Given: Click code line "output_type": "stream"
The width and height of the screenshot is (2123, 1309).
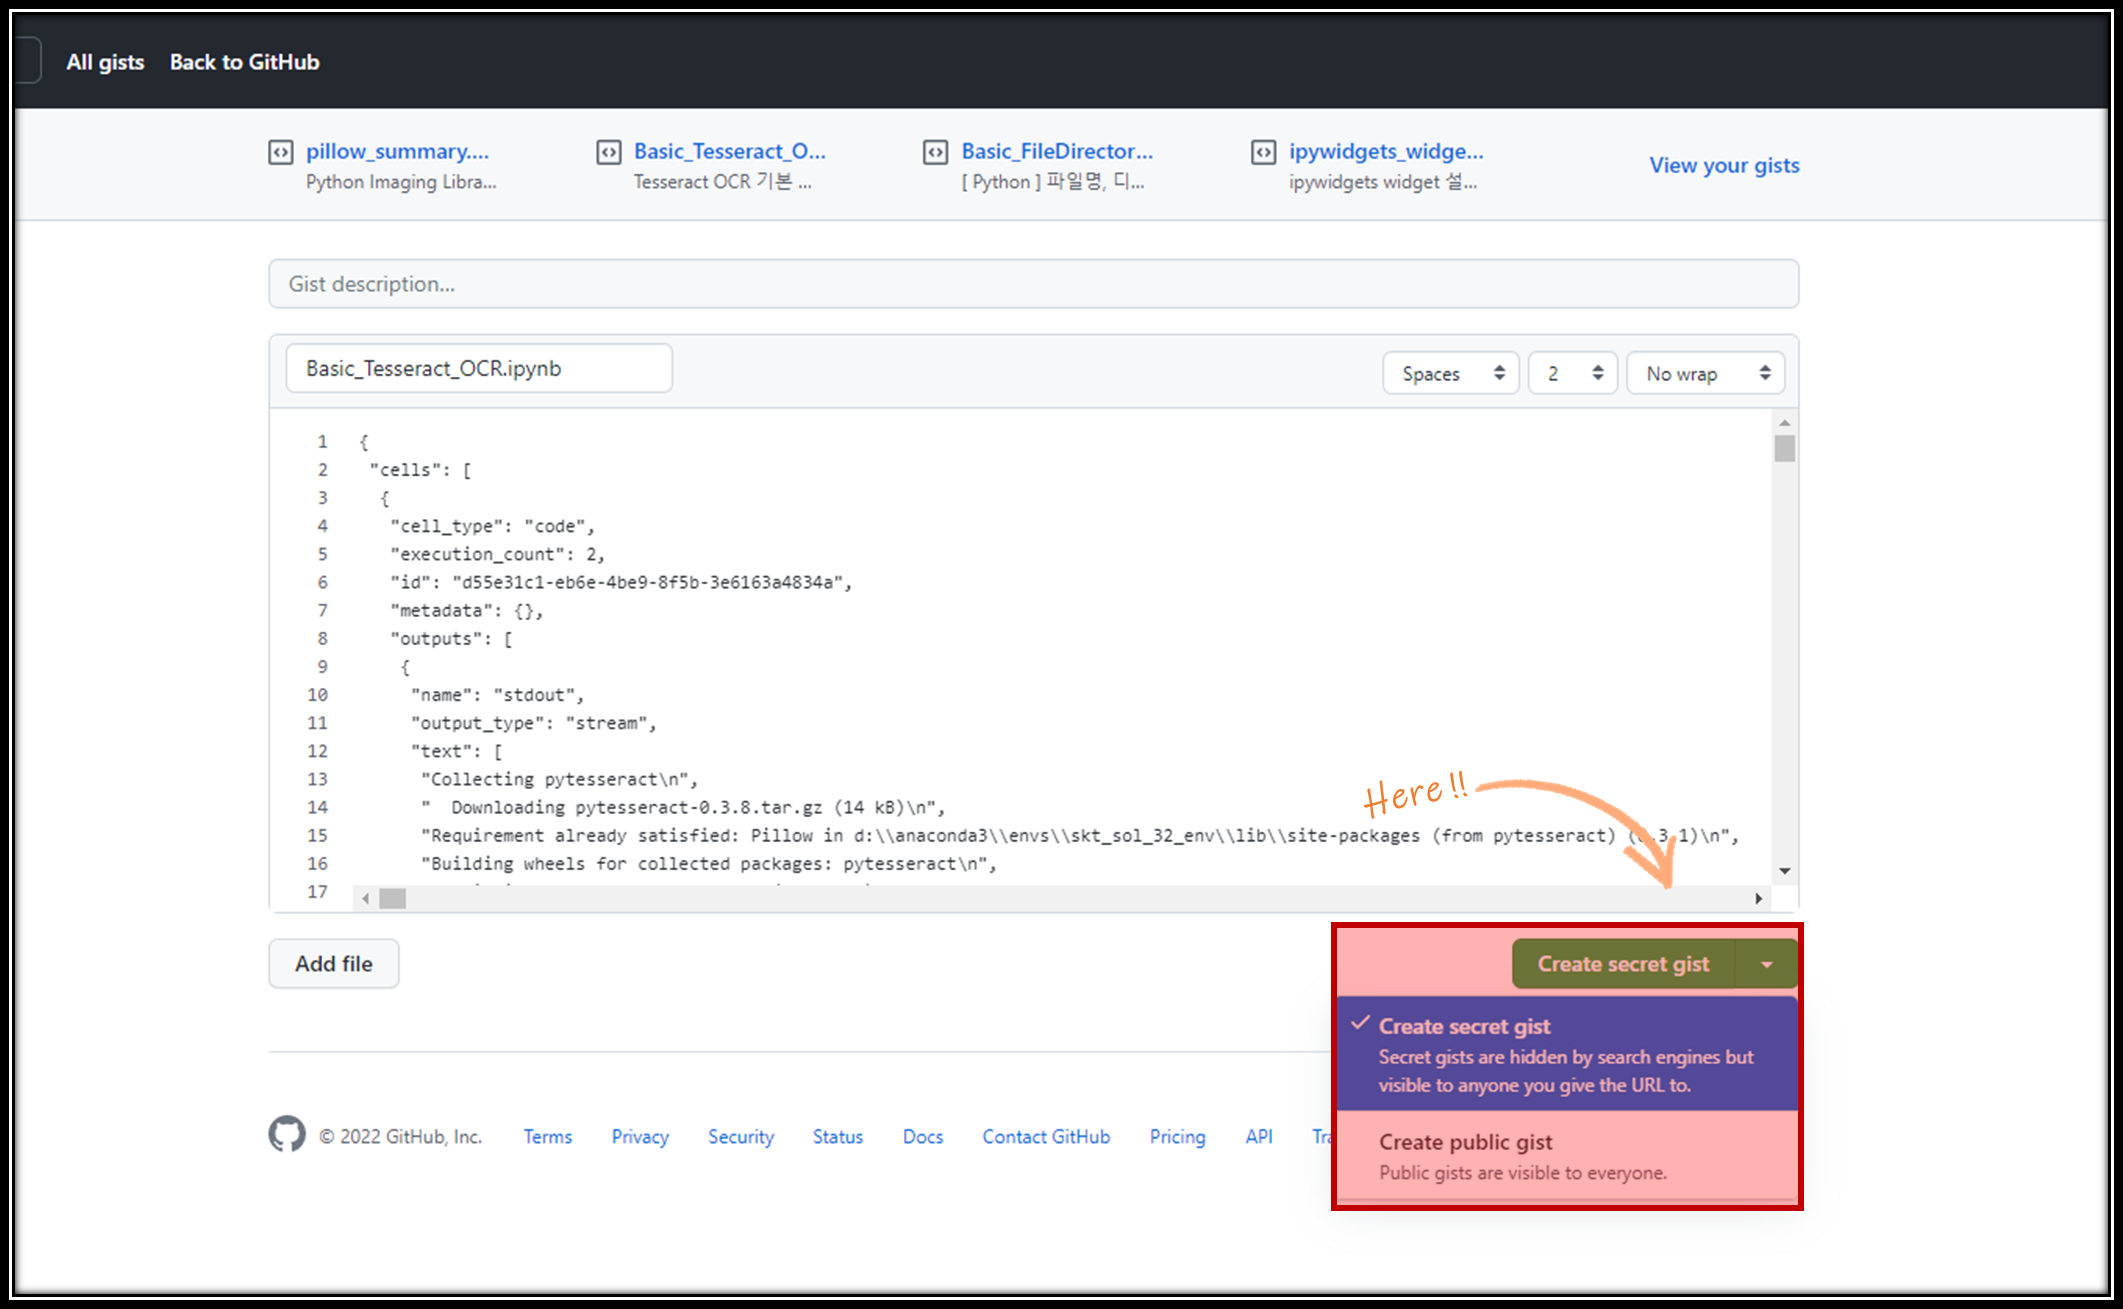Looking at the screenshot, I should coord(534,723).
